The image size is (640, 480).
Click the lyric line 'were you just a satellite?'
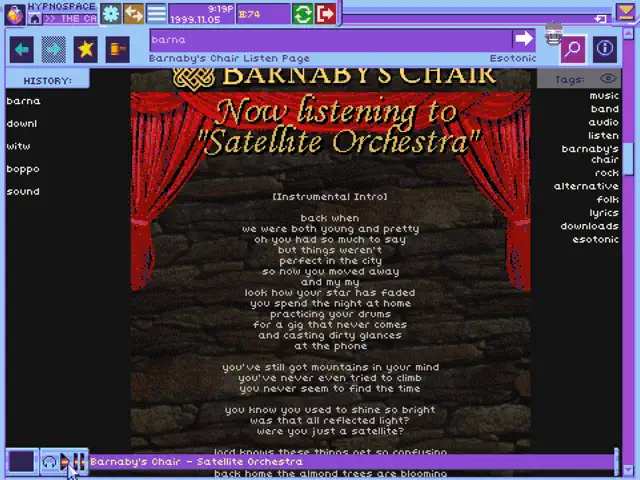[330, 431]
